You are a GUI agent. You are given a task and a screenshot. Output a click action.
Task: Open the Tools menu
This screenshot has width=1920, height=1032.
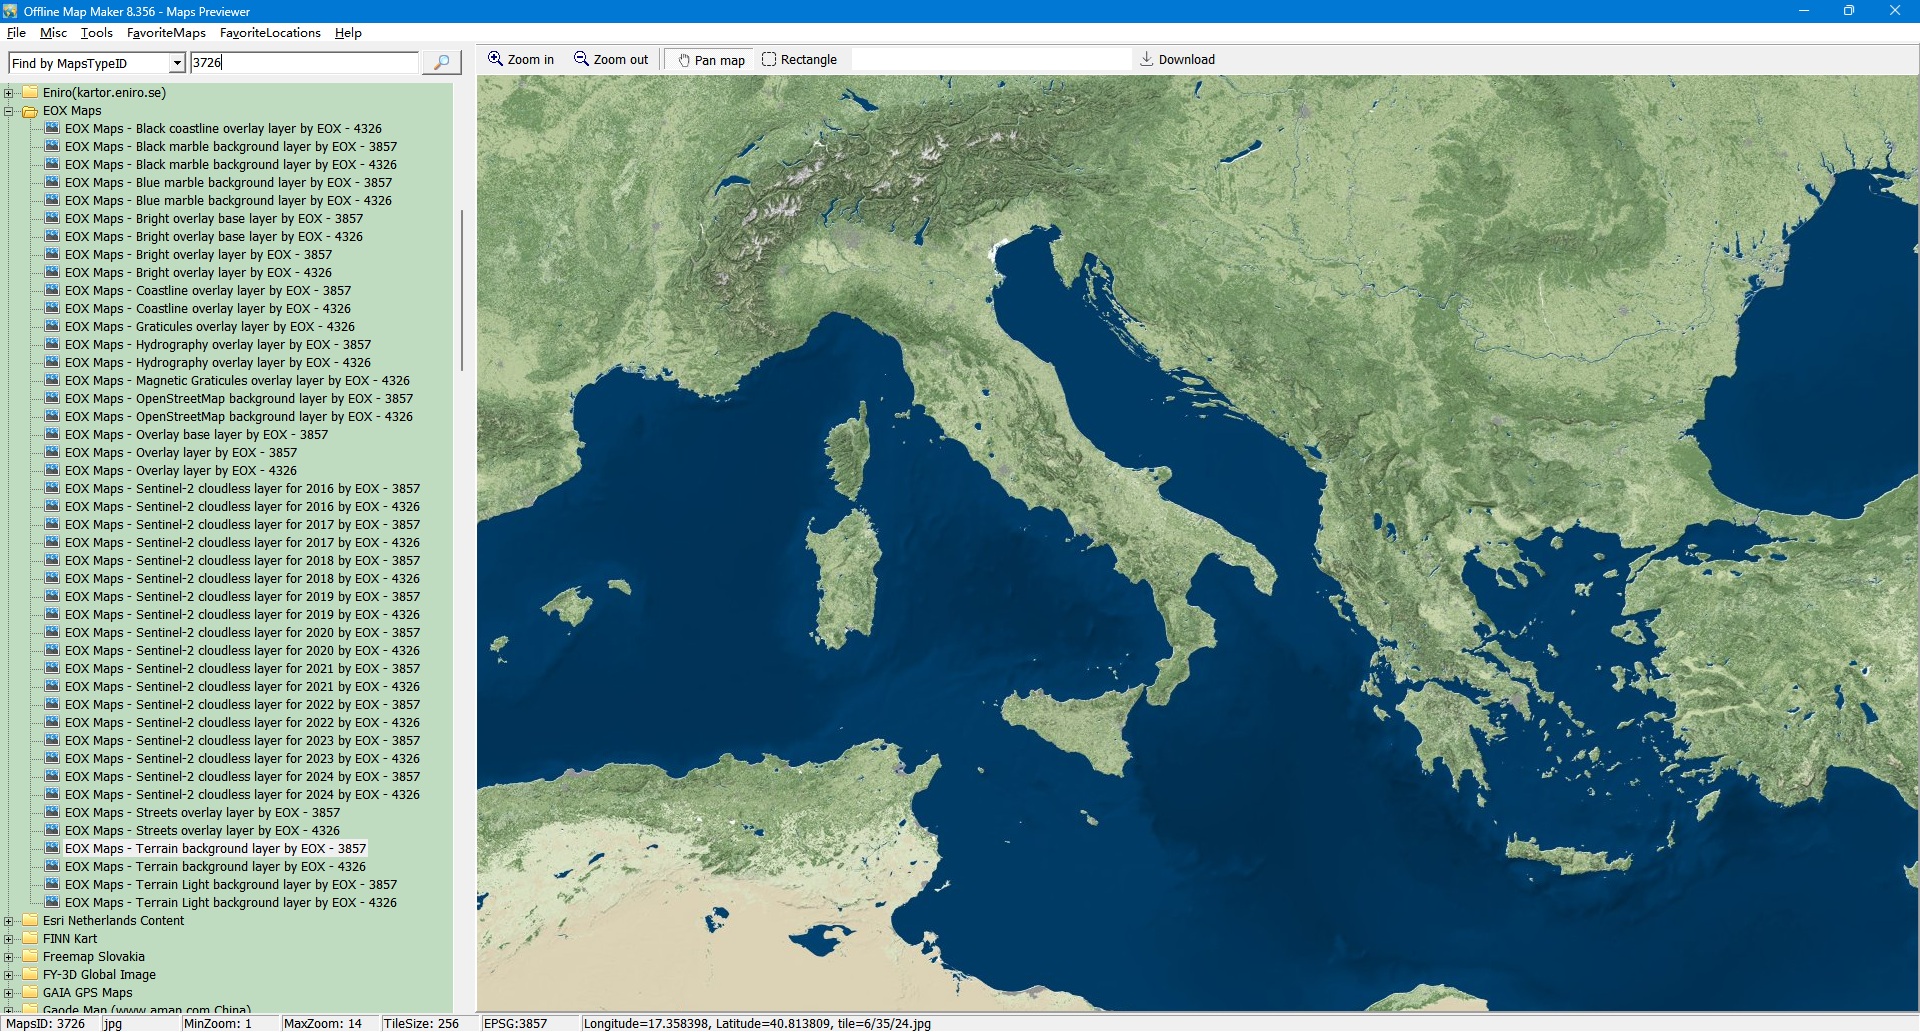97,33
